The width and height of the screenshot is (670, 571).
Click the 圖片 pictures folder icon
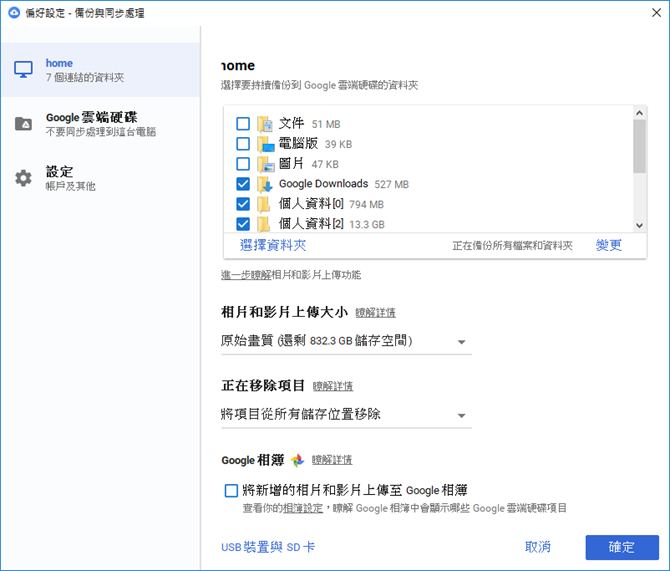coord(265,164)
